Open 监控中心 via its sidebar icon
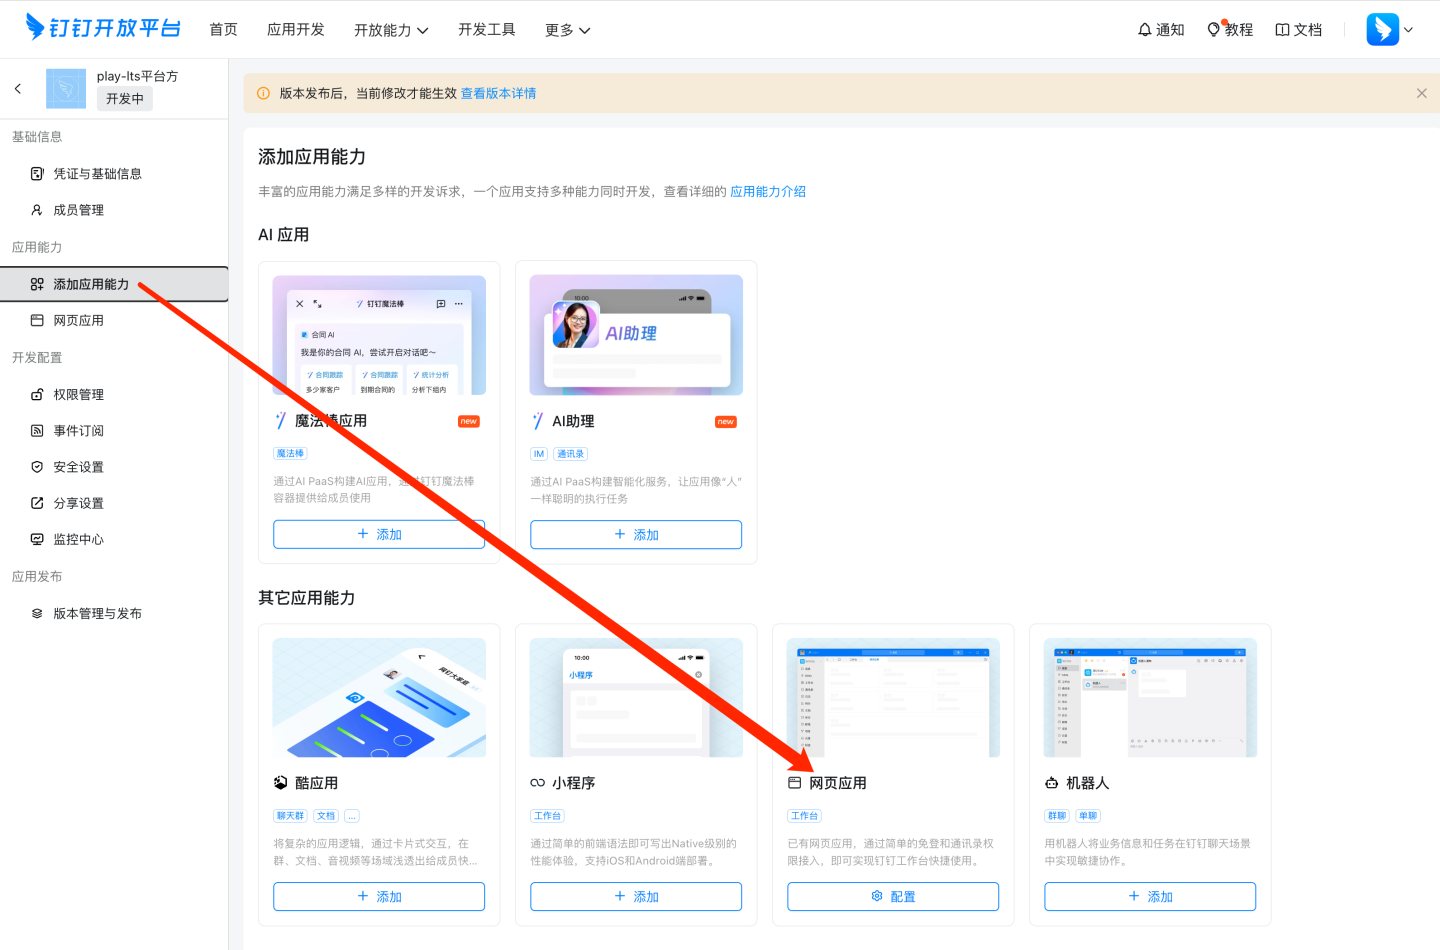 point(36,539)
